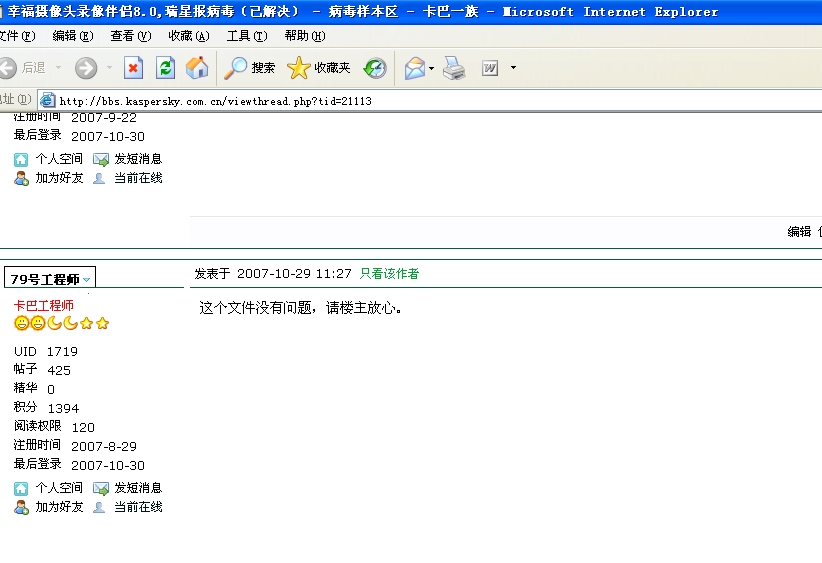
Task: Open Mail button dropdown arrow
Action: pyautogui.click(x=431, y=68)
